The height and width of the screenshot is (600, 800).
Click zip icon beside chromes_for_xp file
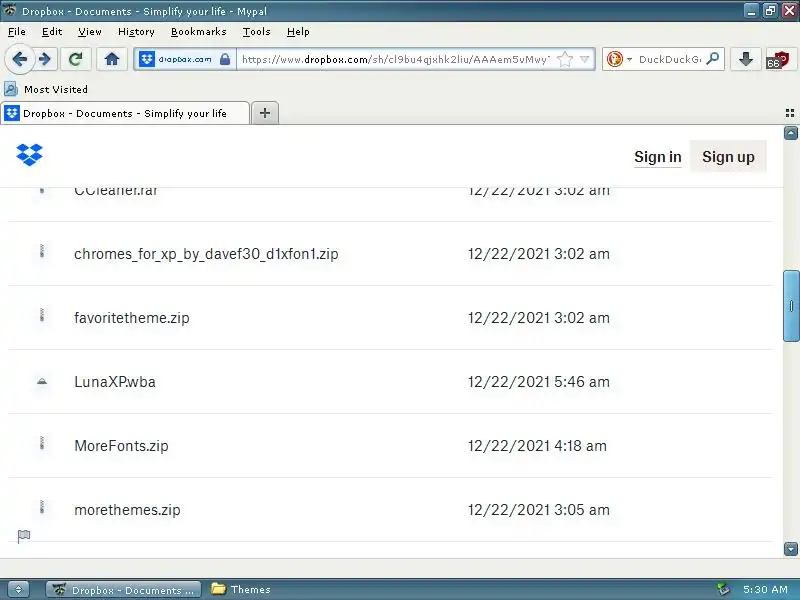coord(42,251)
